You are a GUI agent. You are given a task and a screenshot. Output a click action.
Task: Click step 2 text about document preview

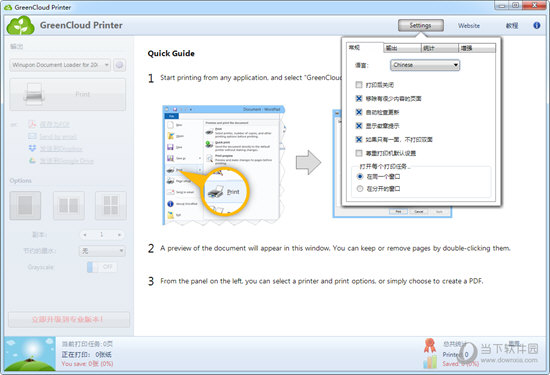(x=335, y=248)
